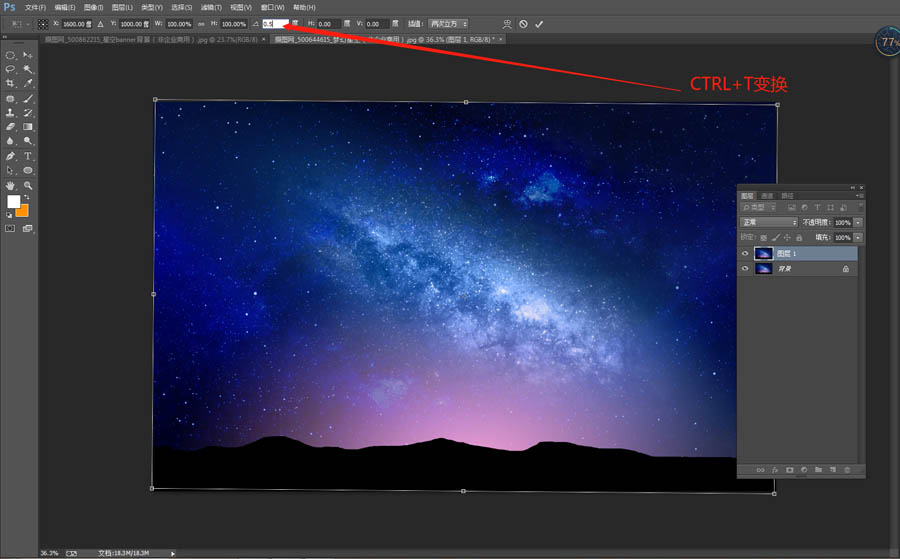Select the Gradient tool

(x=28, y=127)
